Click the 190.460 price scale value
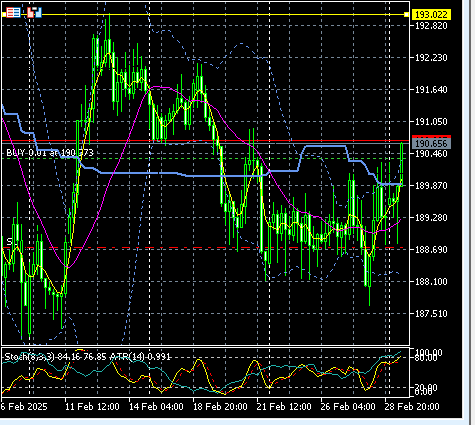The height and width of the screenshot is (425, 475). click(x=431, y=154)
